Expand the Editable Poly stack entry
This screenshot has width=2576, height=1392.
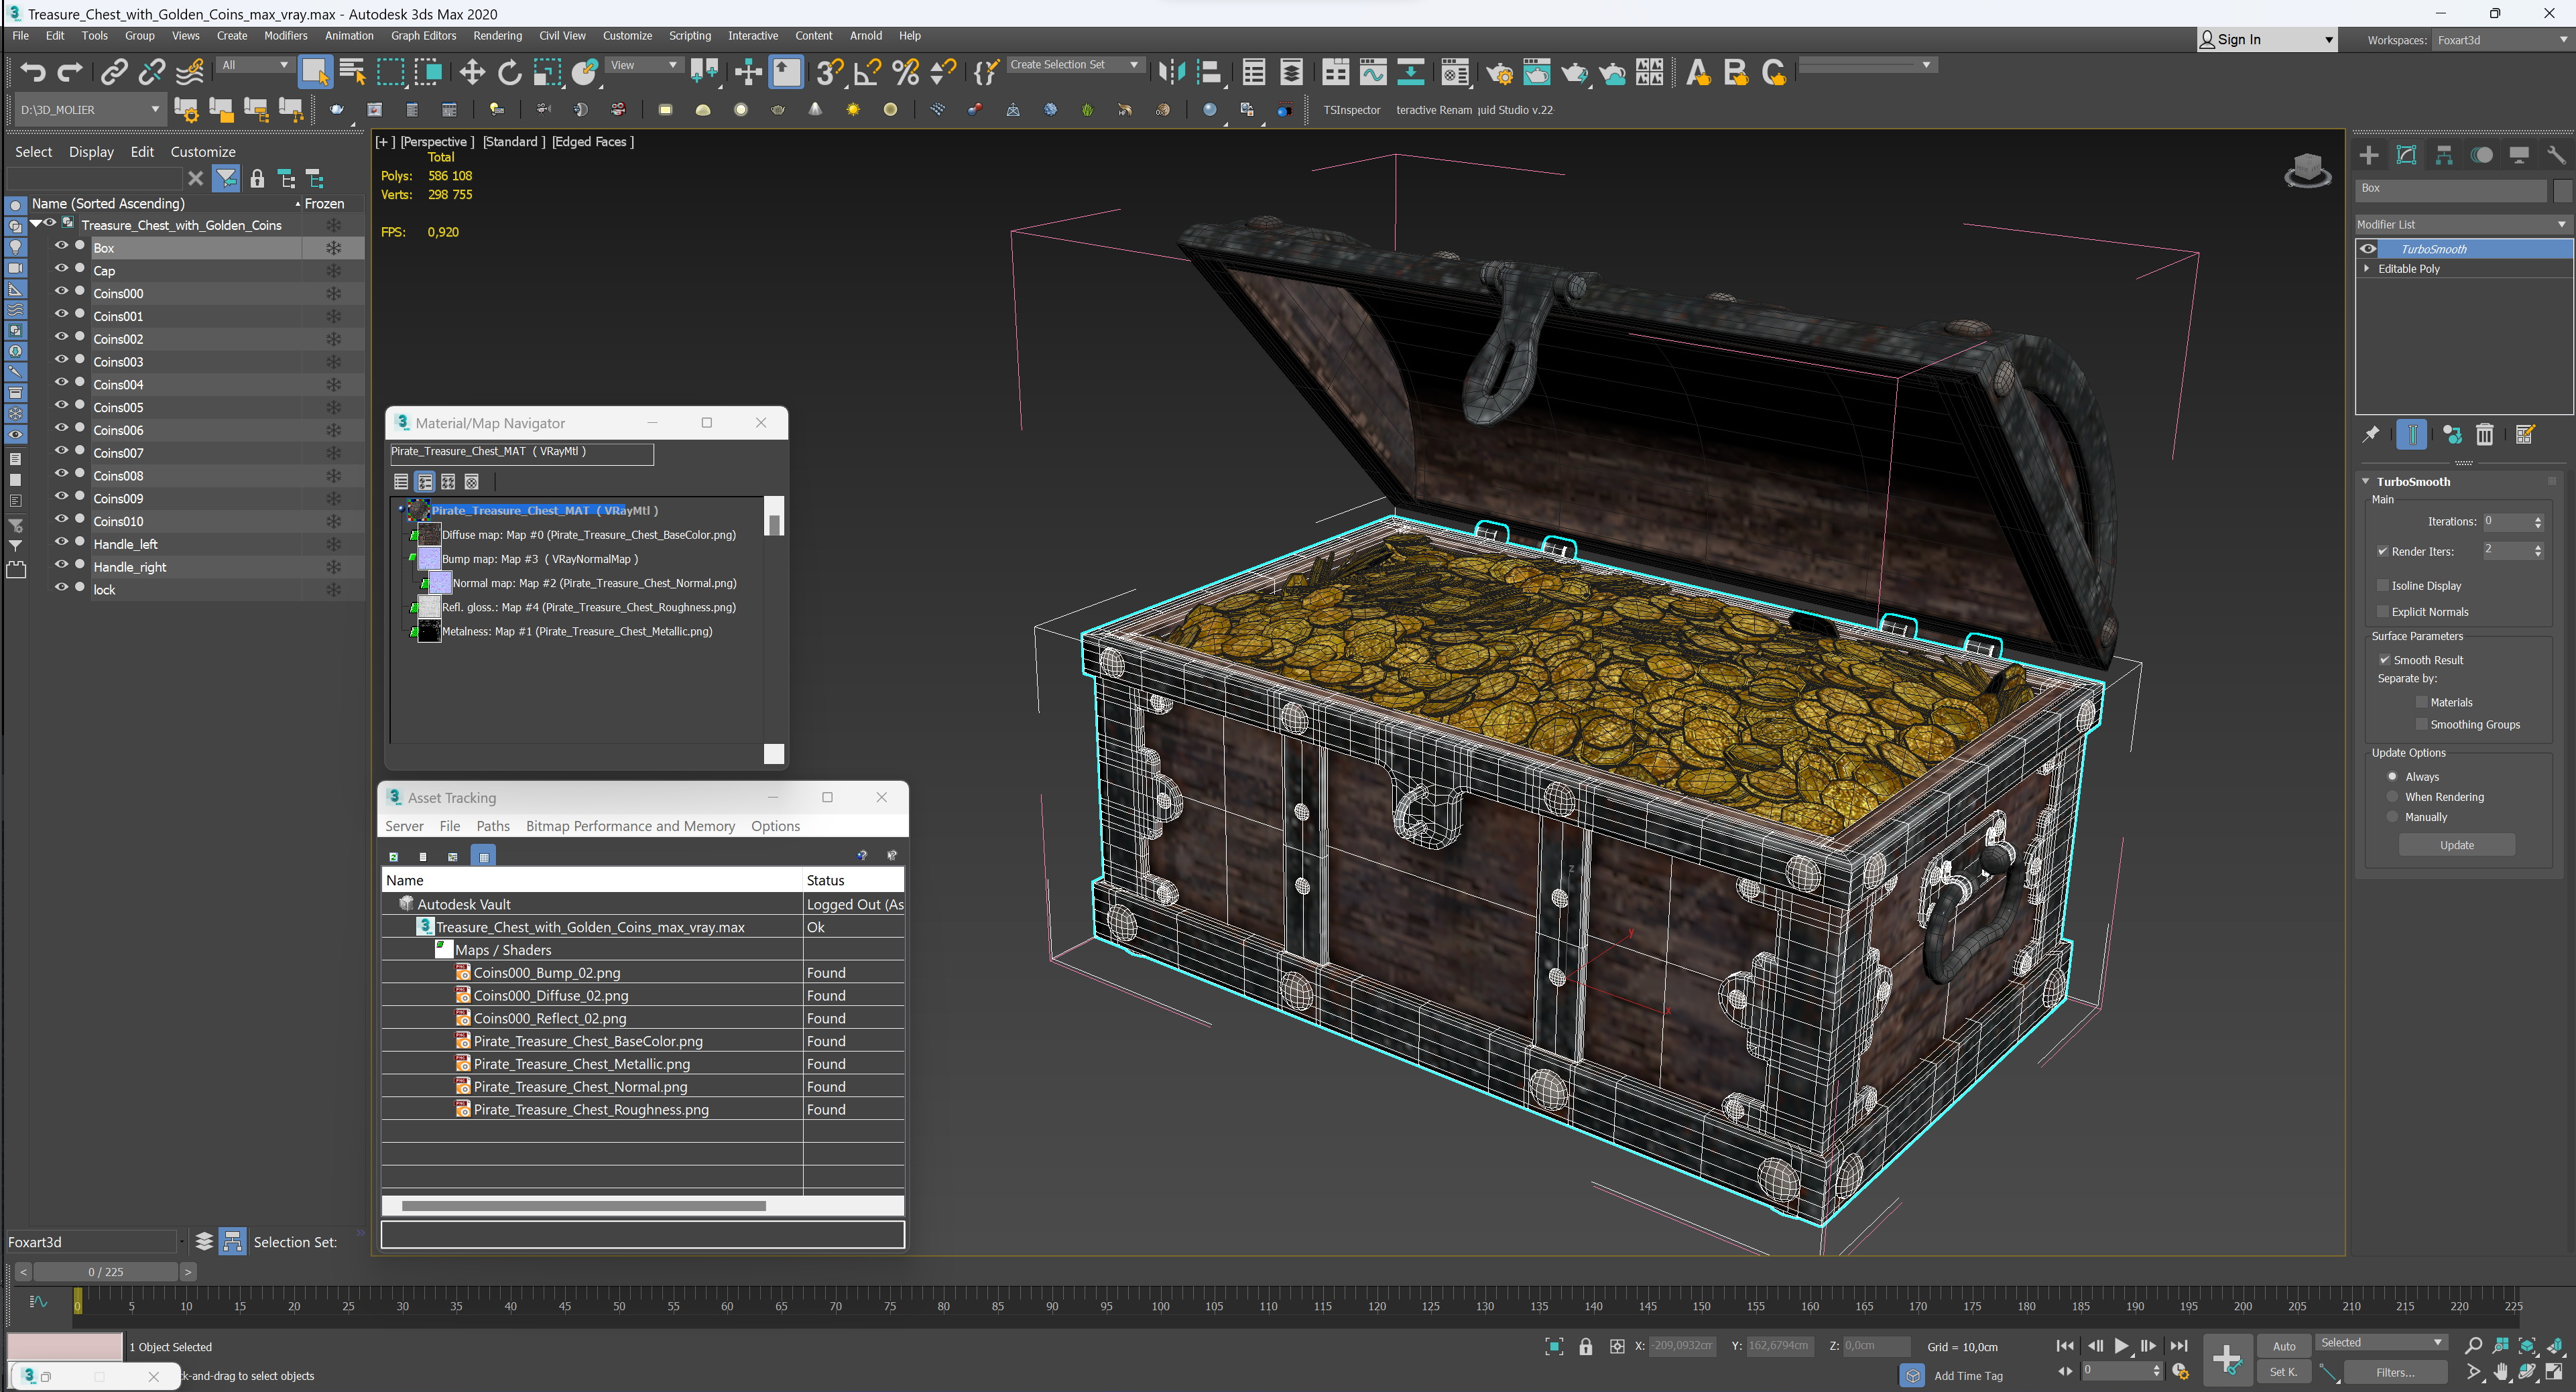click(2367, 268)
